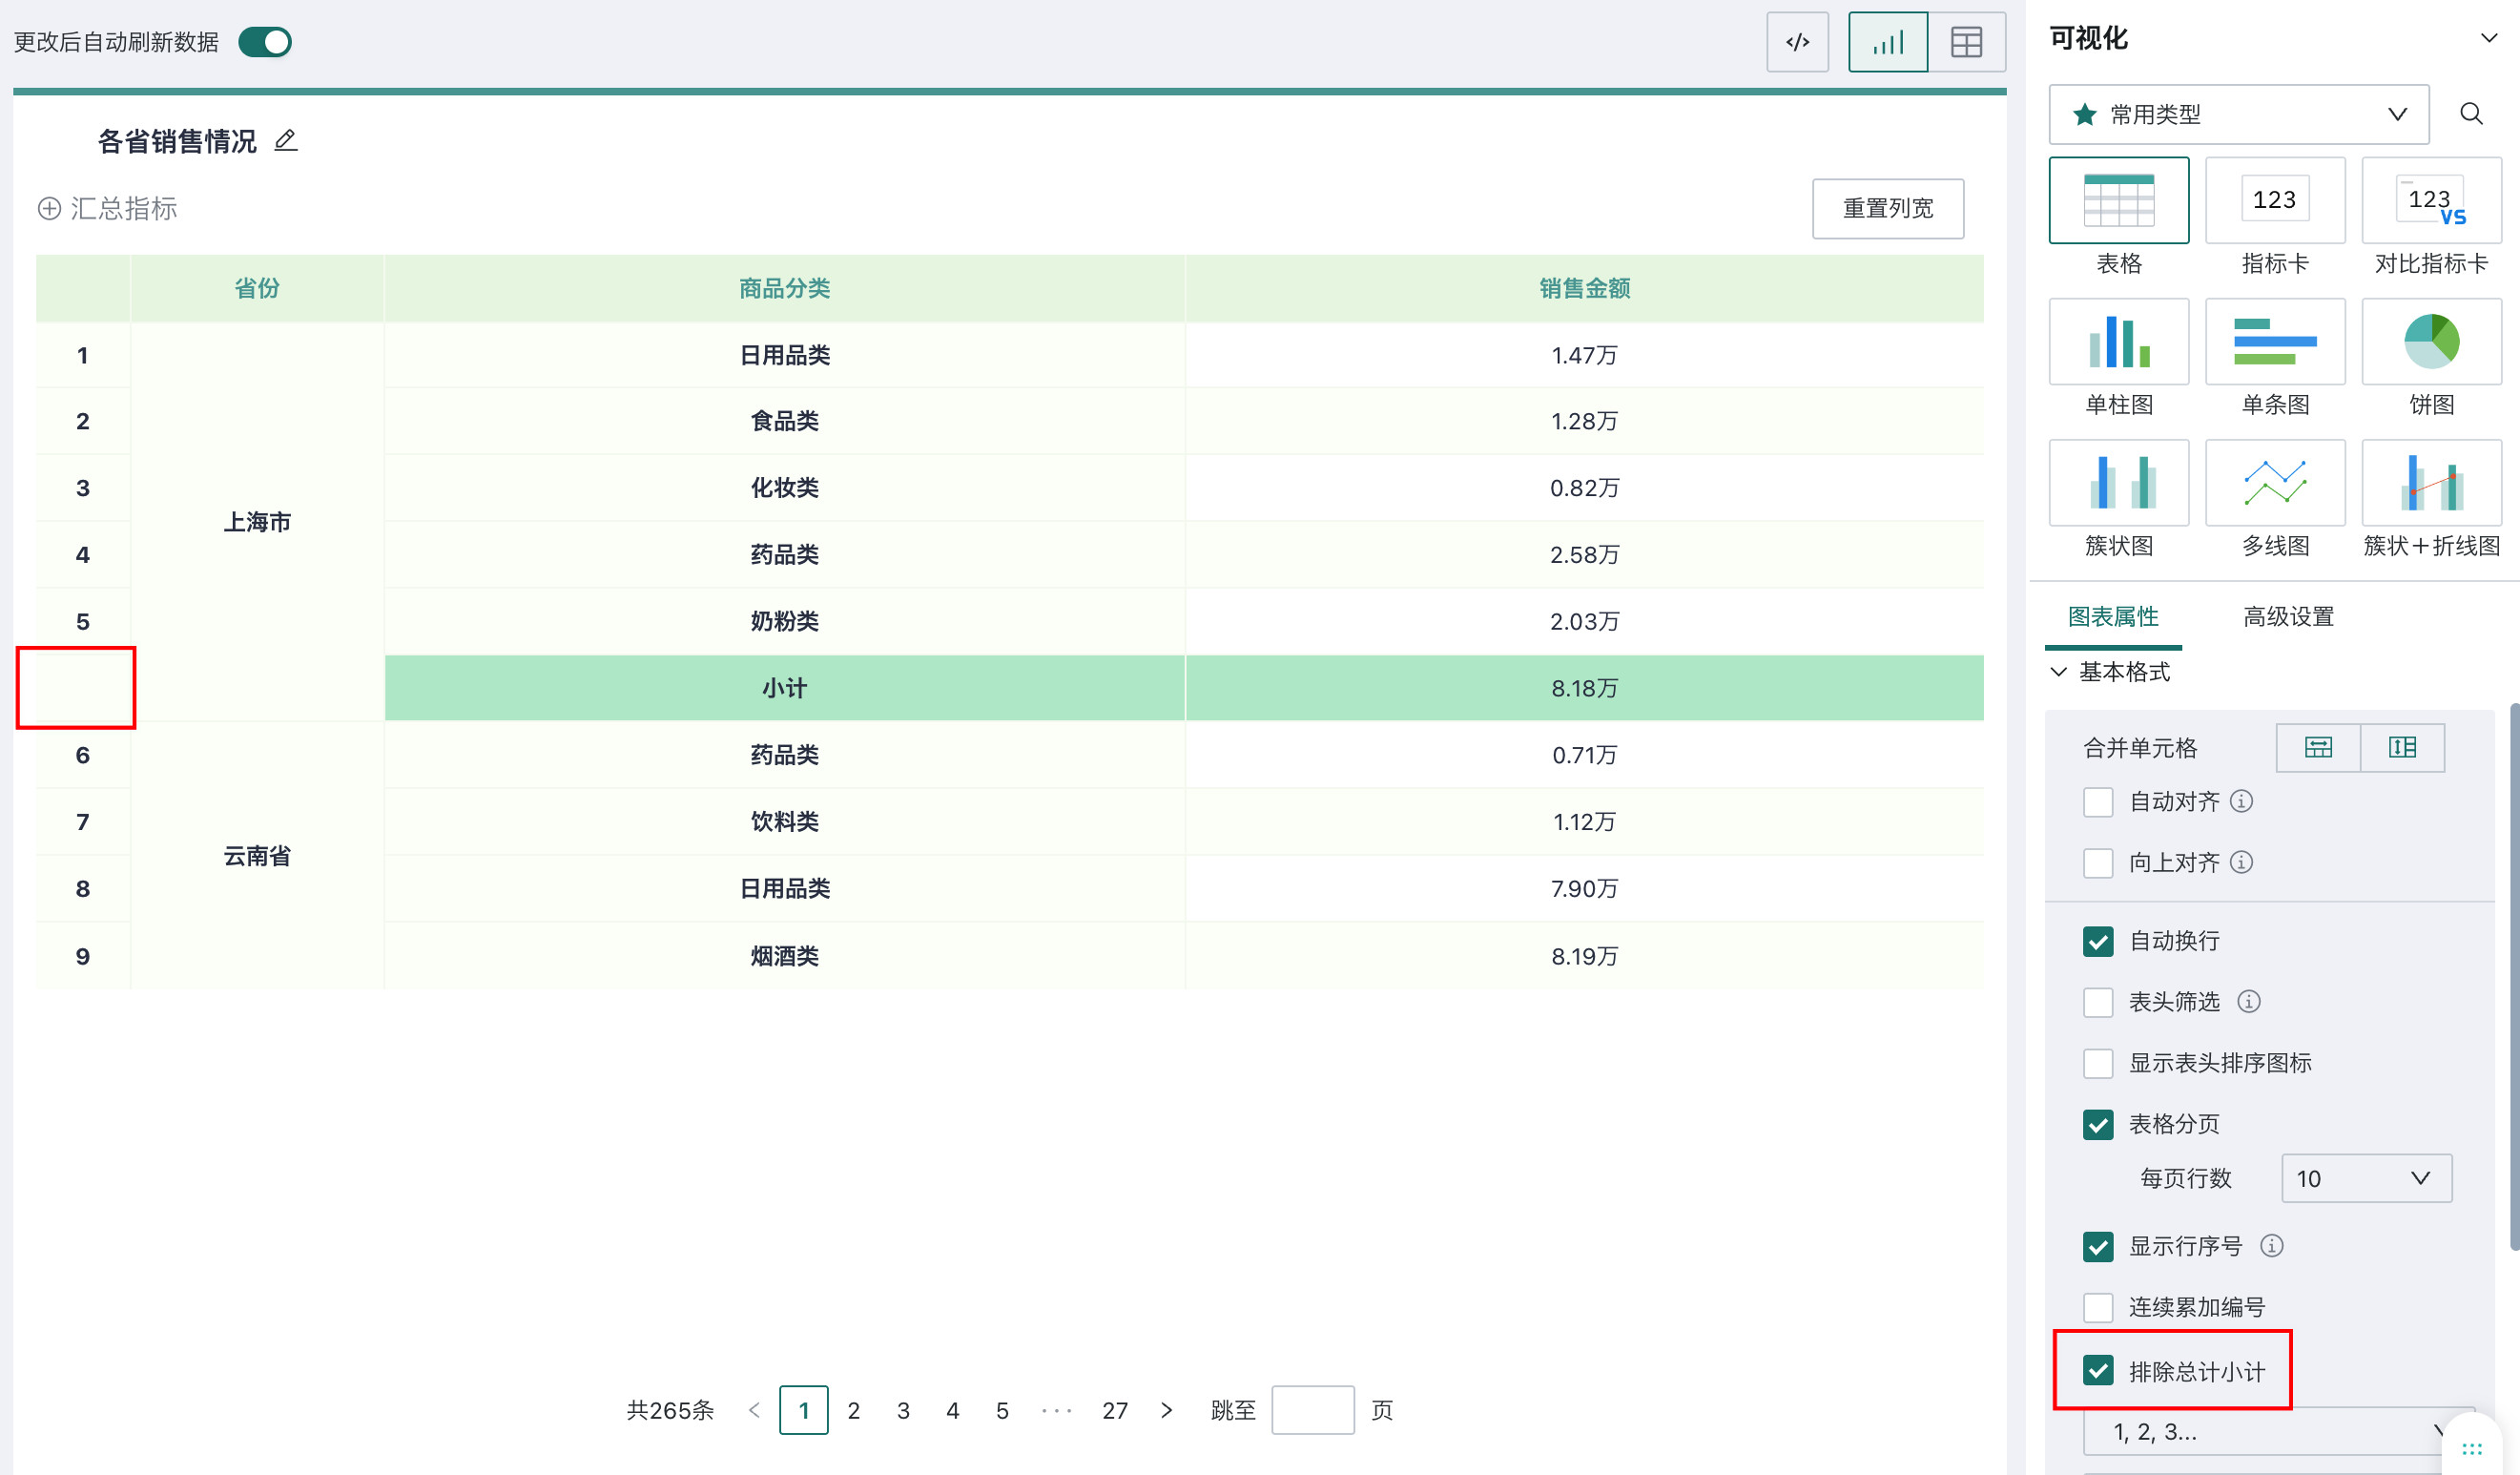
Task: Select the 对比指标卡 chart type
Action: coord(2431,200)
